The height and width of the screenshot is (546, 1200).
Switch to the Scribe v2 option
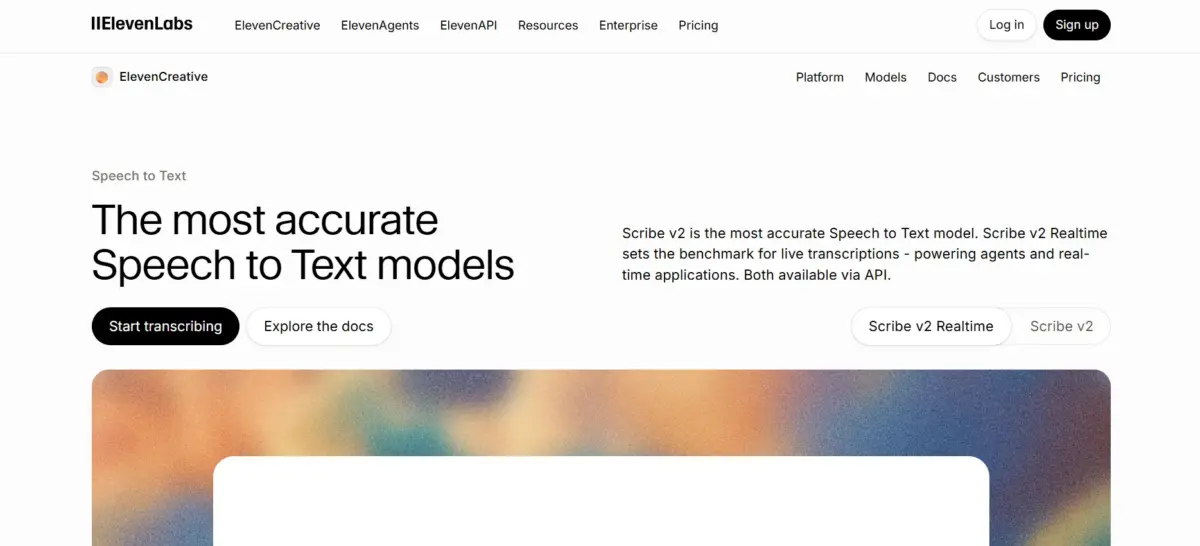pyautogui.click(x=1061, y=326)
